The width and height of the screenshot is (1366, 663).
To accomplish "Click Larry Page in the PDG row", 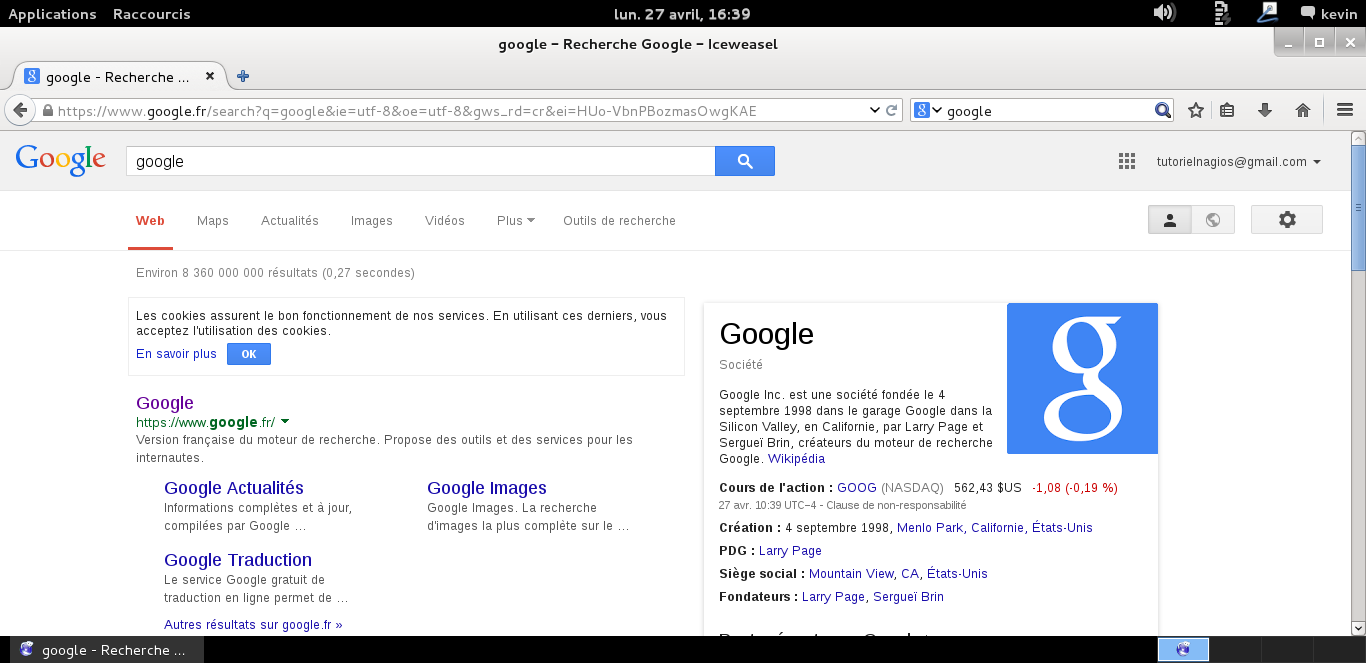I will pos(790,551).
